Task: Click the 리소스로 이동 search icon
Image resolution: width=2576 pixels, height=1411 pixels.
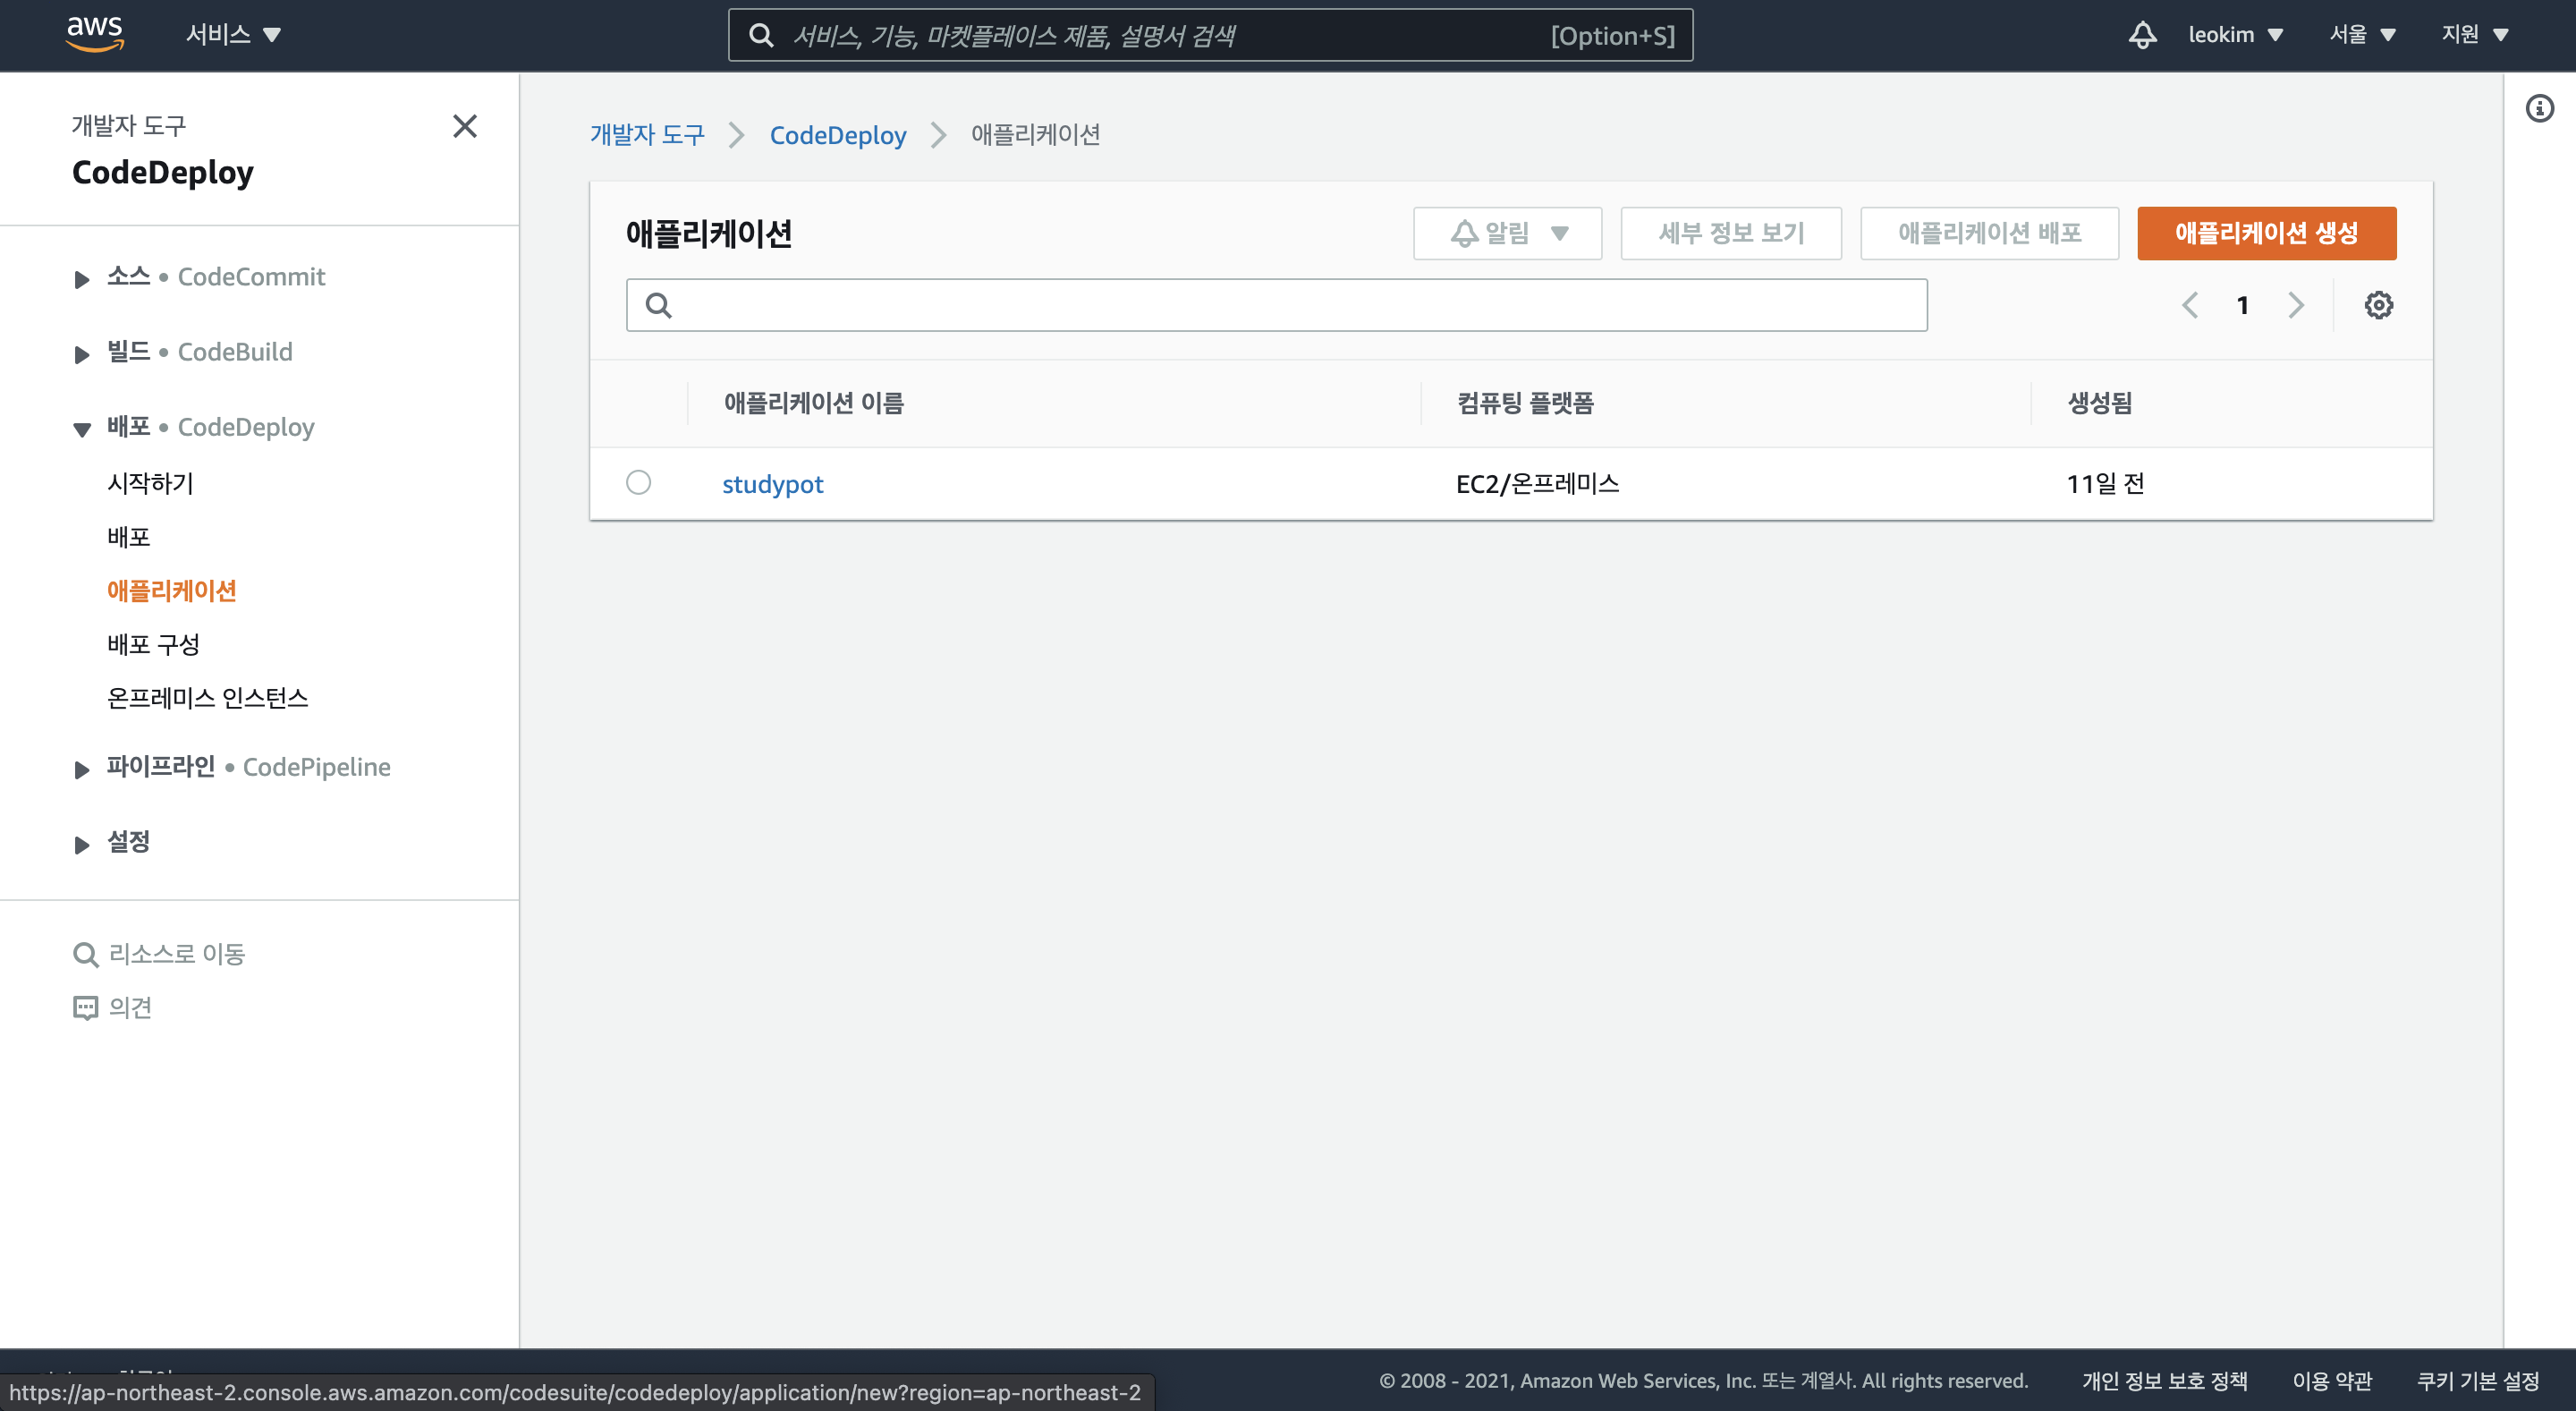Action: tap(85, 954)
